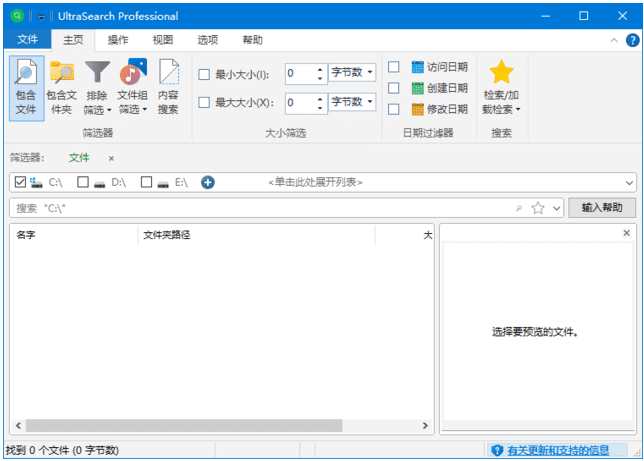The width and height of the screenshot is (644, 461).
Task: Click the right scroll arrow of results
Action: click(425, 426)
